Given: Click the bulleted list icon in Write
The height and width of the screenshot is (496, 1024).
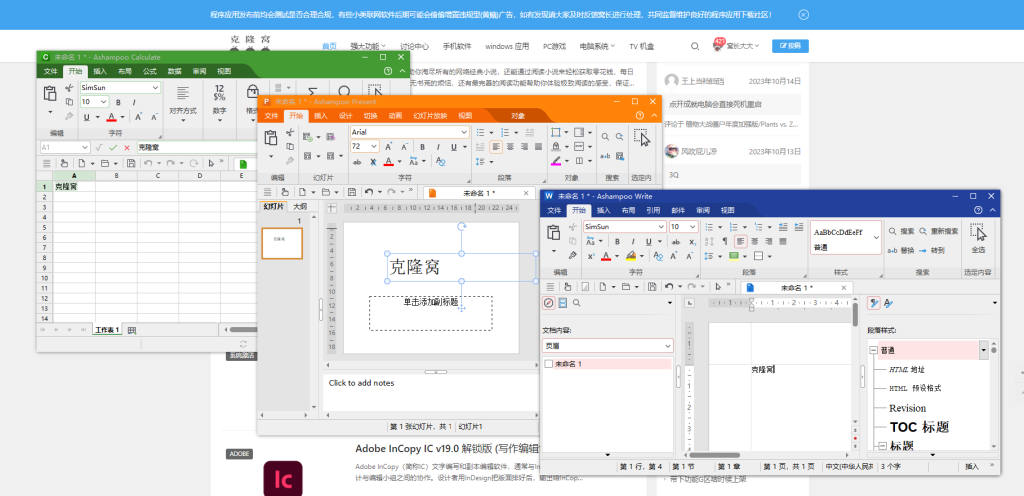Looking at the screenshot, I should tap(709, 226).
